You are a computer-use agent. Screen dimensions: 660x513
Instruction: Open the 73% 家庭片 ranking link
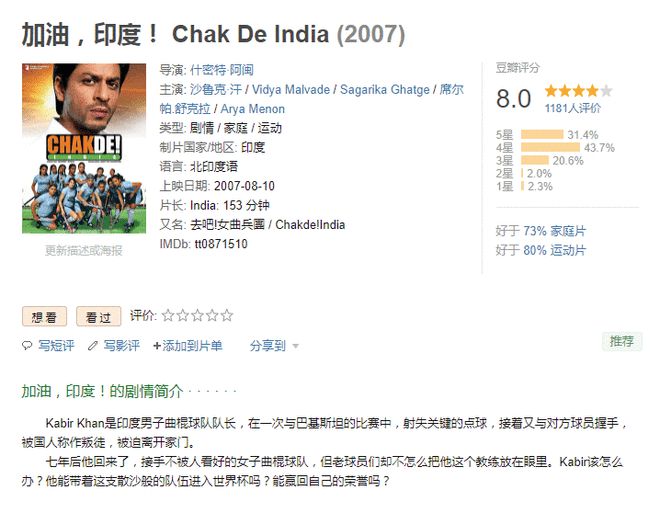554,231
